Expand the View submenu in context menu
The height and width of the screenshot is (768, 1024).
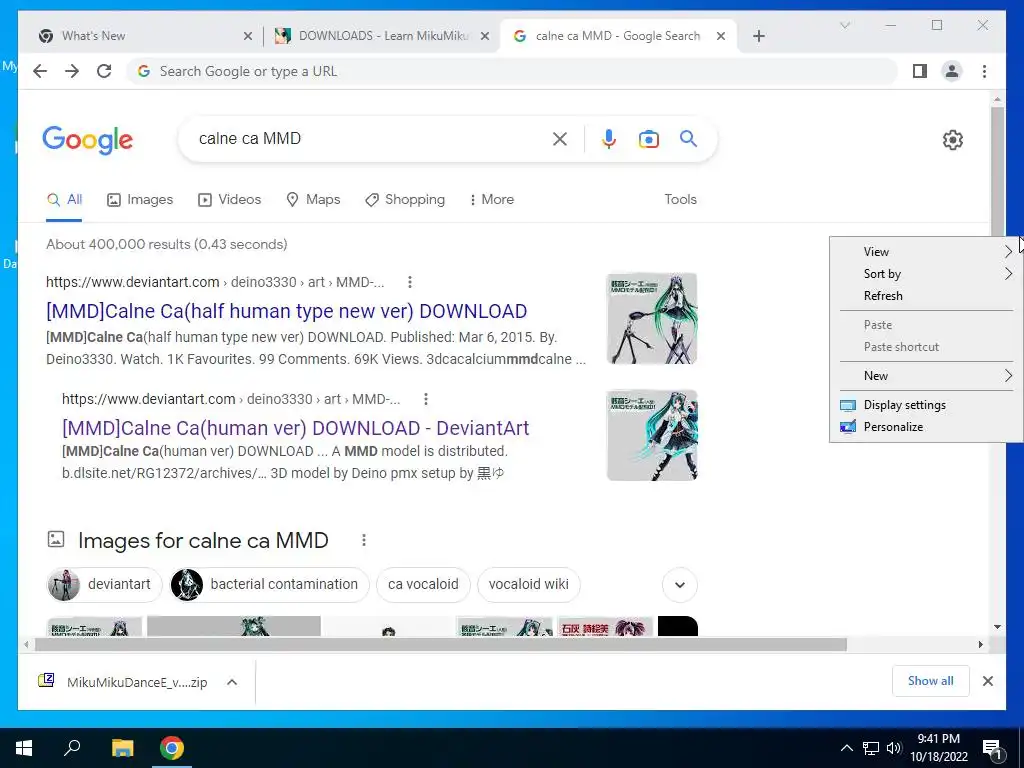coord(926,251)
